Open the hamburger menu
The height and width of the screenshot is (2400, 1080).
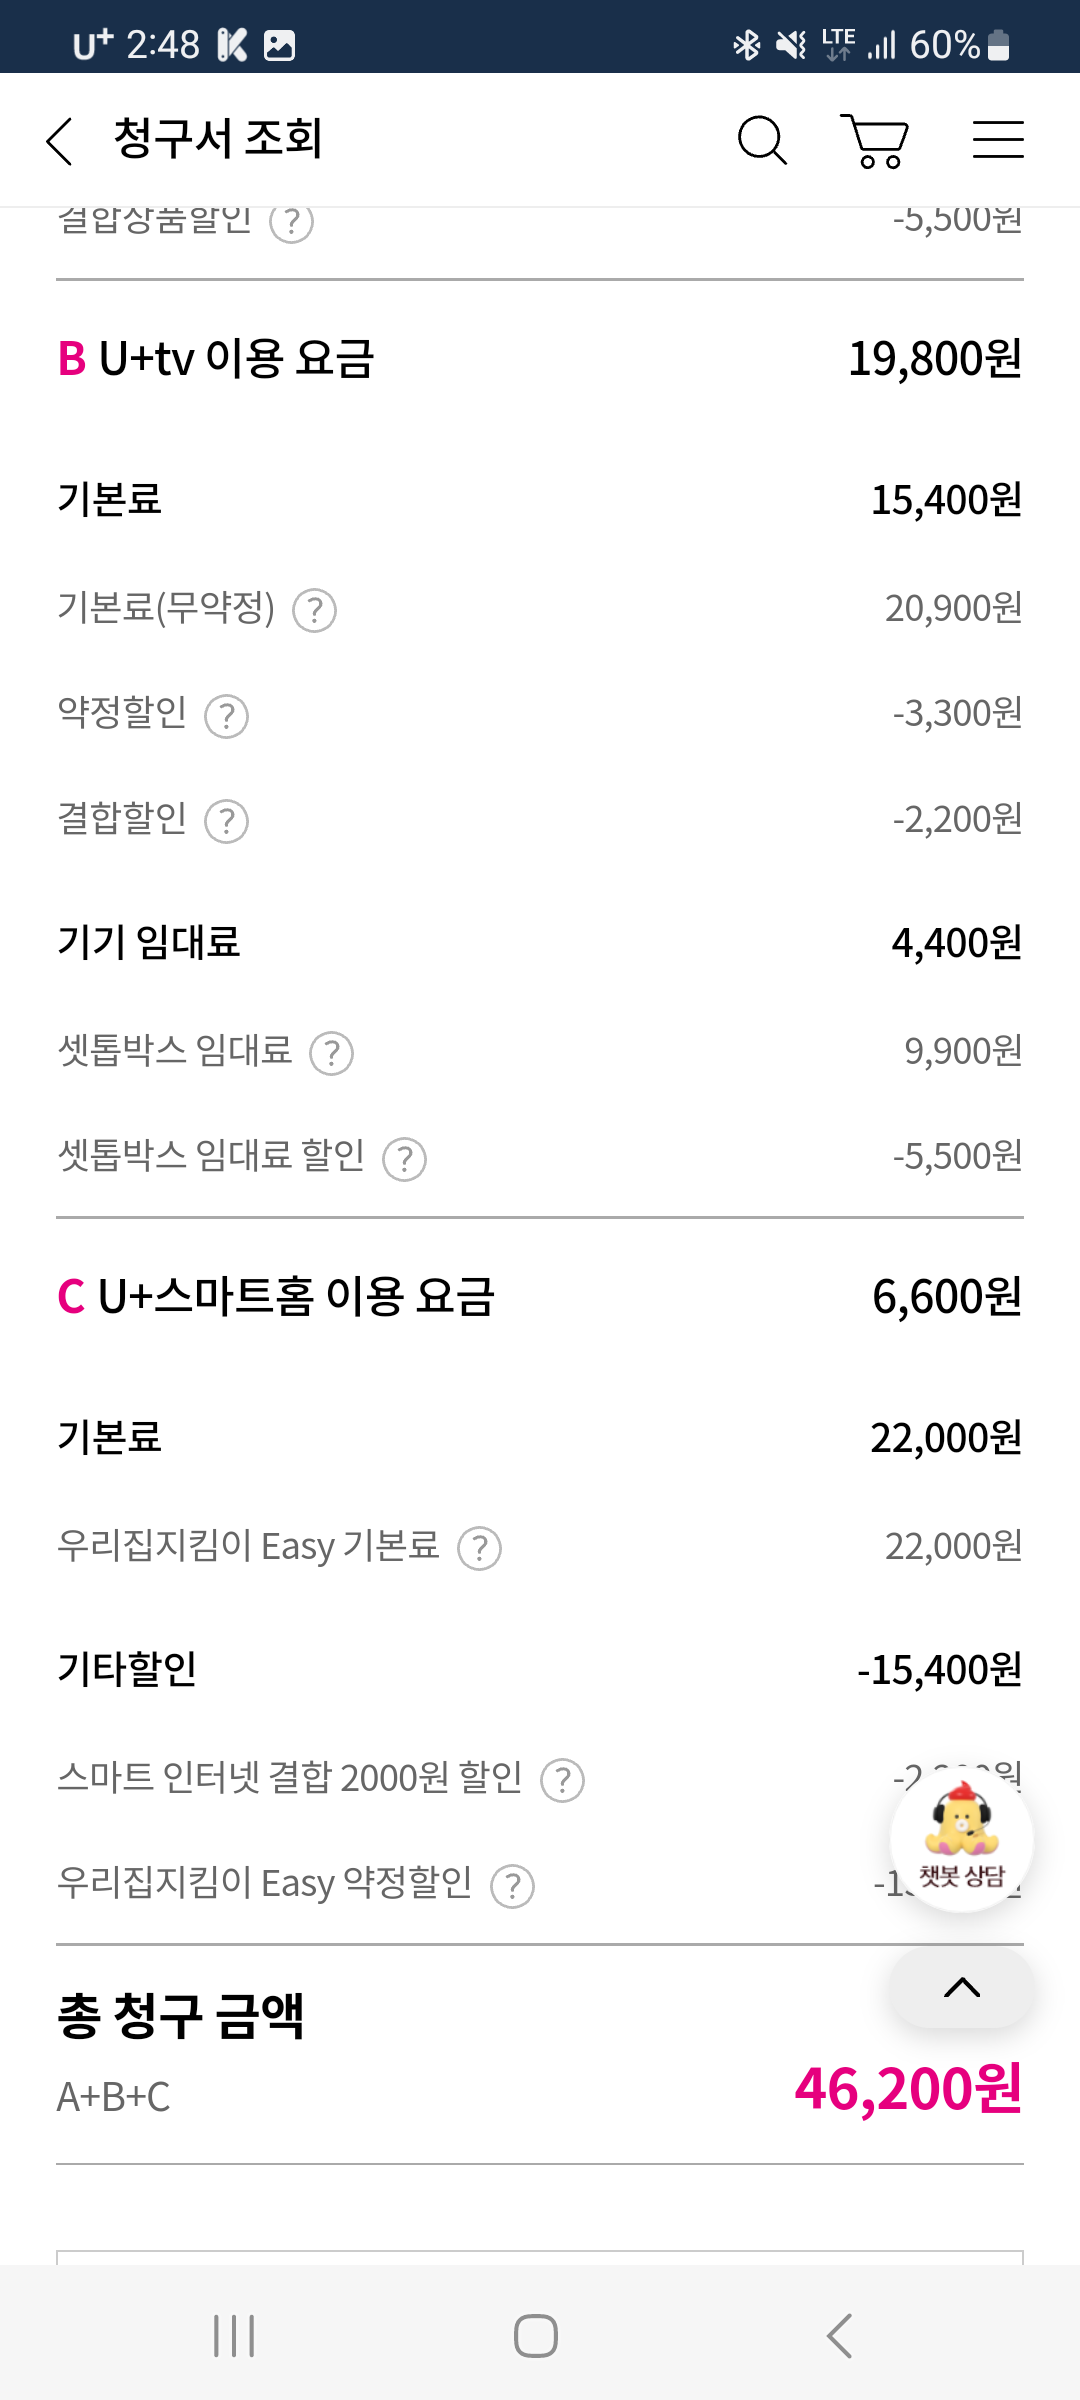point(998,140)
